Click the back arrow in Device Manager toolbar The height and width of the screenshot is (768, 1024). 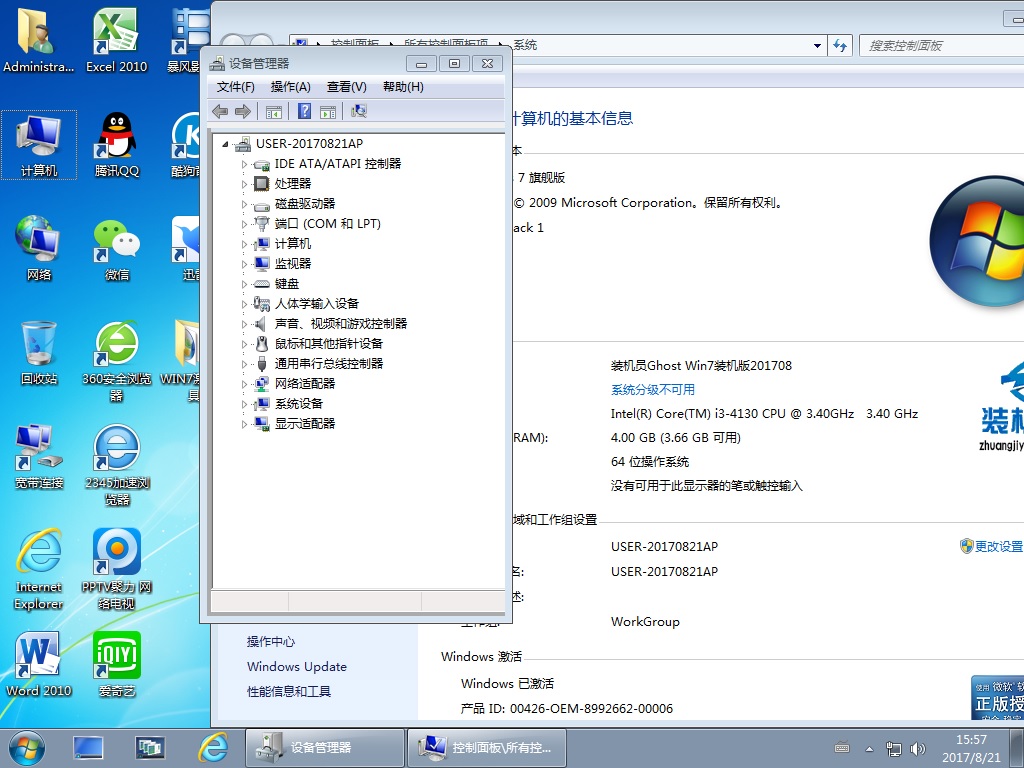click(220, 111)
